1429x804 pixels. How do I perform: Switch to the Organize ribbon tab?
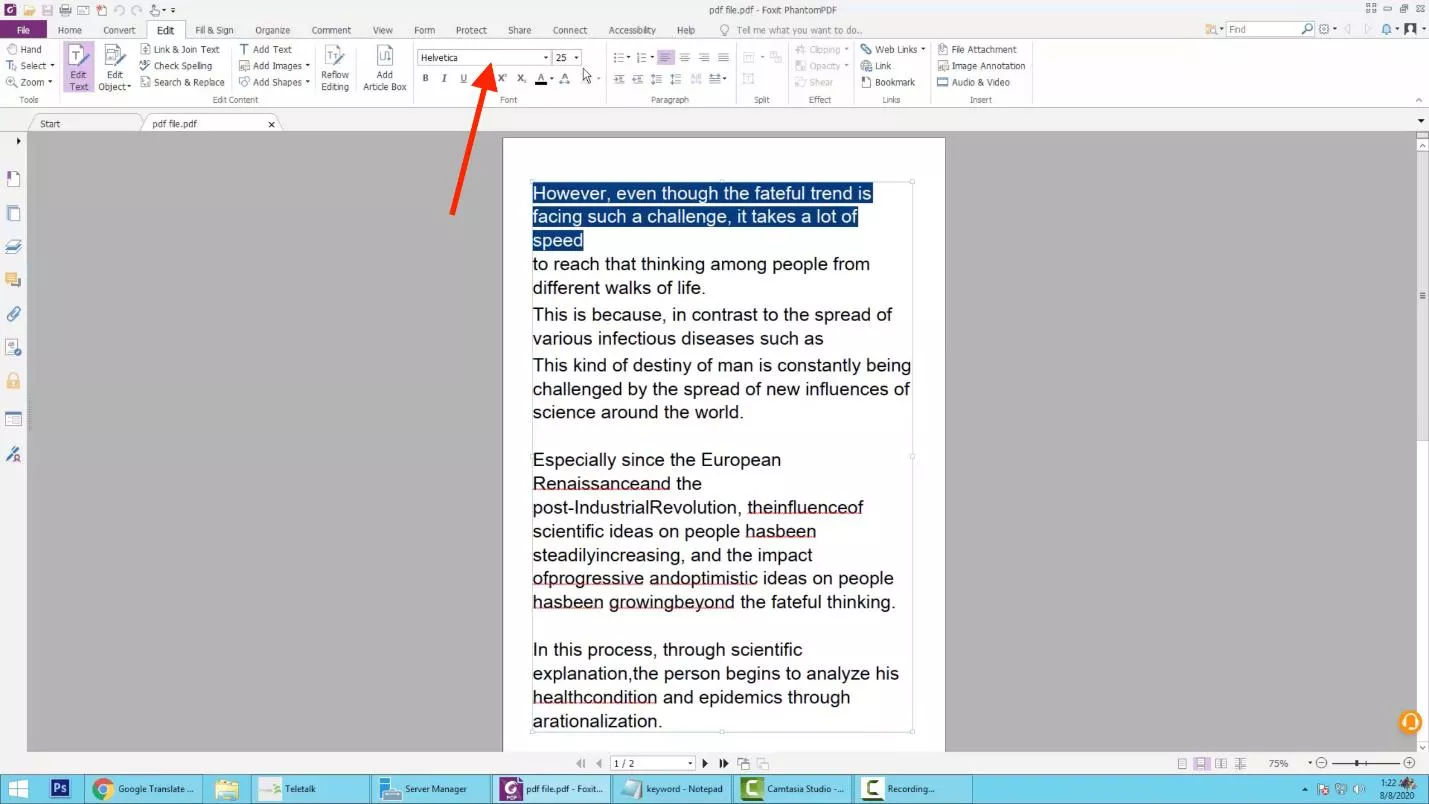[272, 29]
